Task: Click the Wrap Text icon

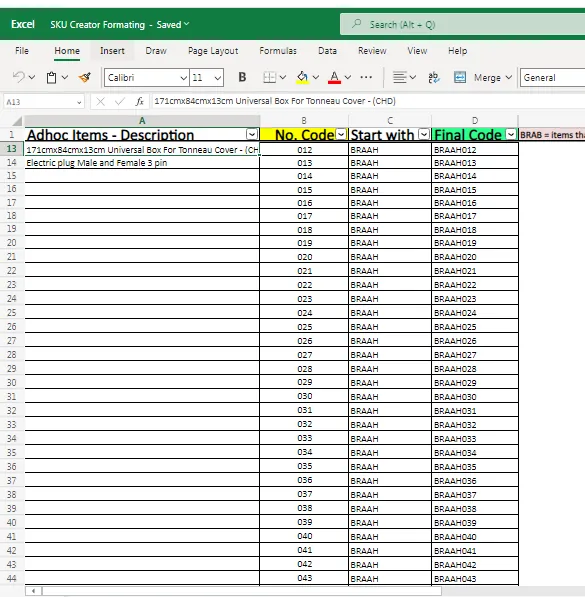Action: [434, 78]
